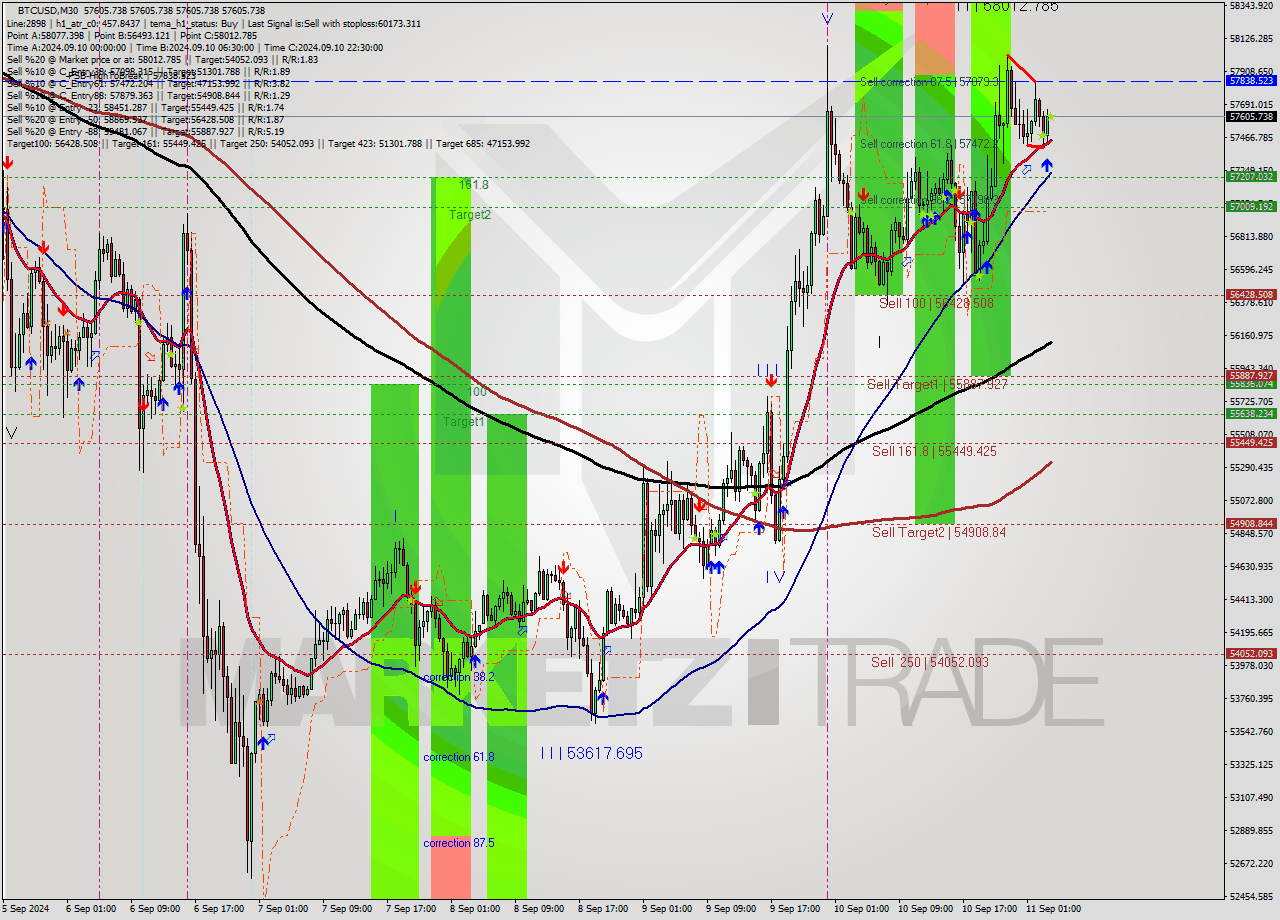This screenshot has height=920, width=1280.
Task: Click the 57838.523 blue price tag
Action: click(1252, 80)
